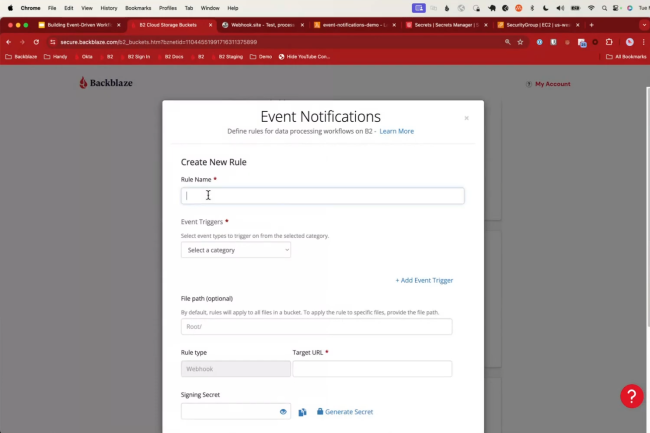Open the macOS Spotlight search icon
Viewport: 650px width, 433px height.
click(604, 7)
